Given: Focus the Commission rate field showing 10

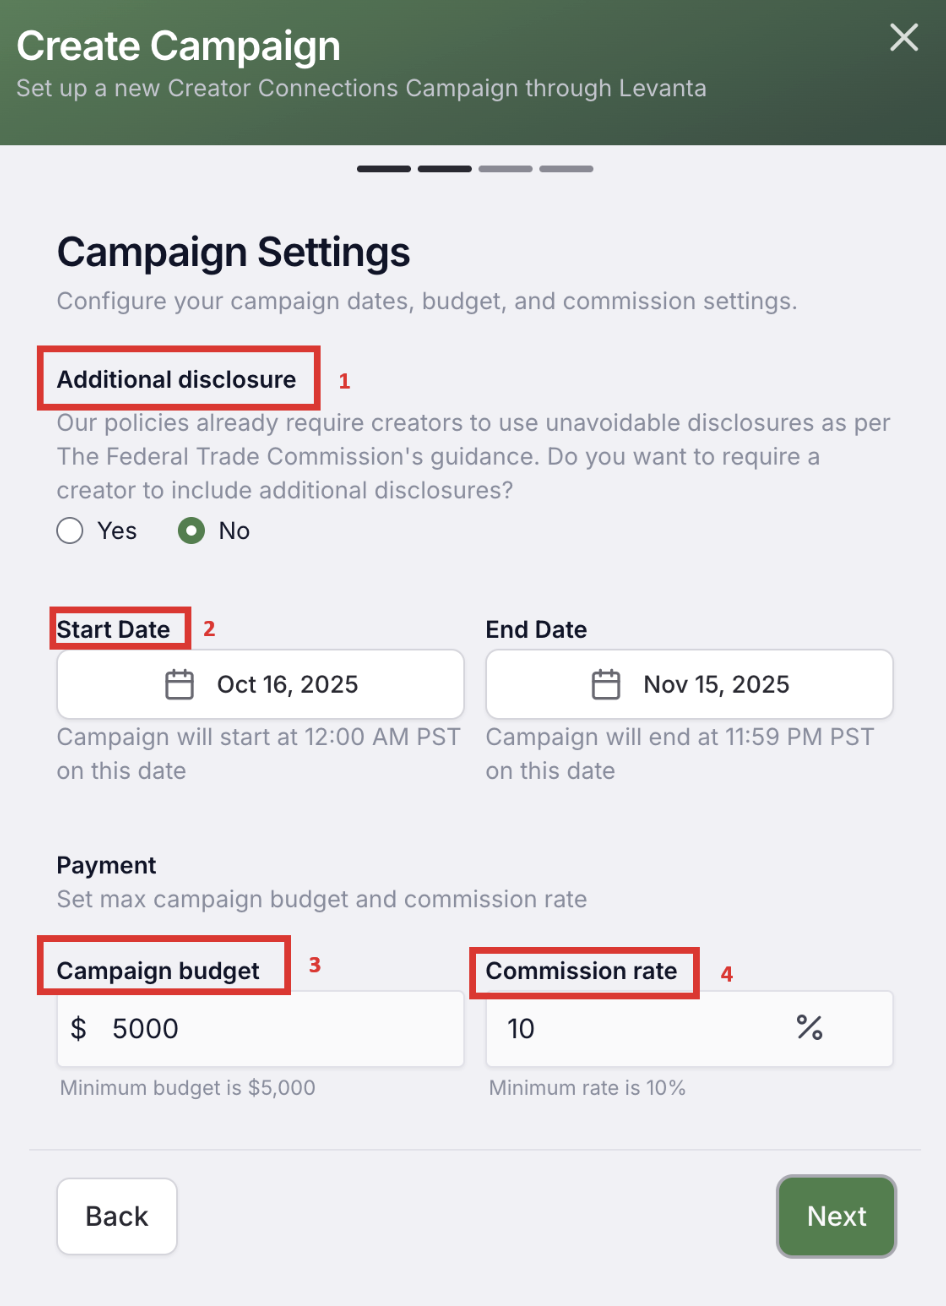Looking at the screenshot, I should point(640,1029).
